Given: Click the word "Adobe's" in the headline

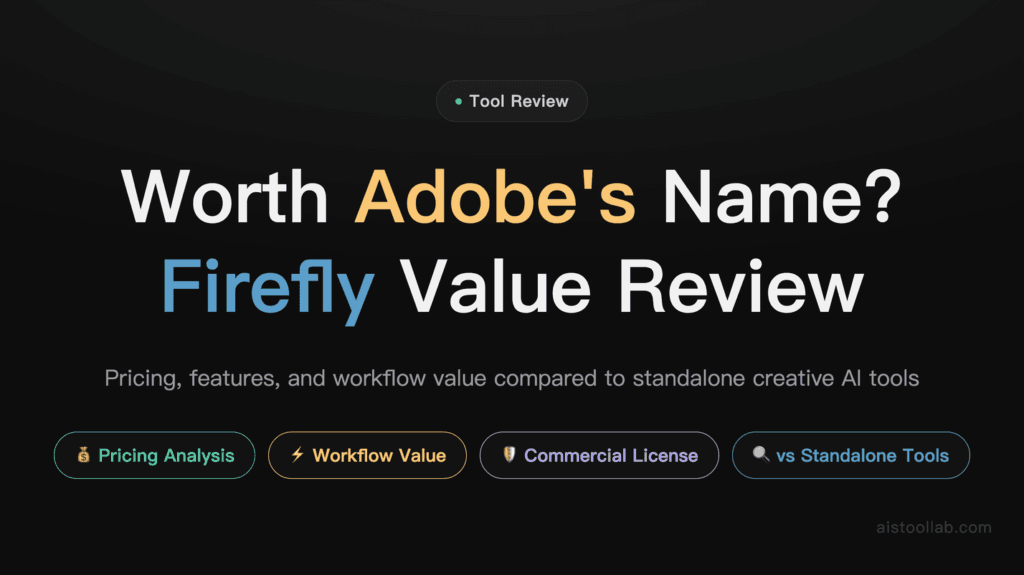Looking at the screenshot, I should 495,197.
